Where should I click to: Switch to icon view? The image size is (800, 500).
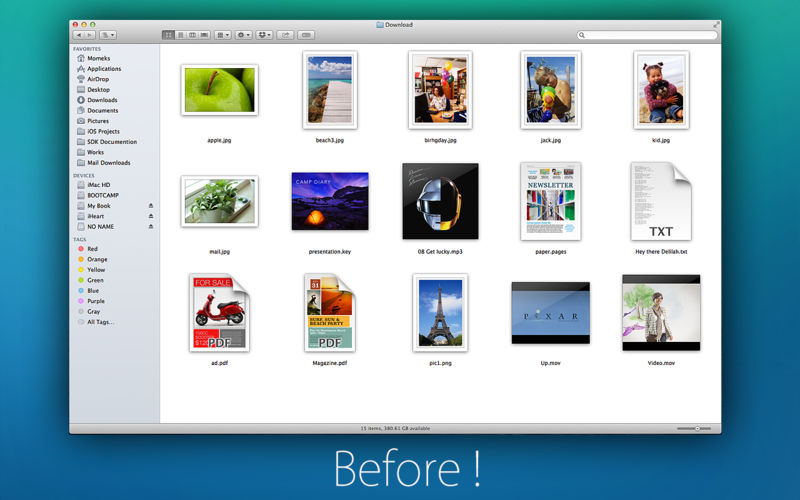pos(168,35)
